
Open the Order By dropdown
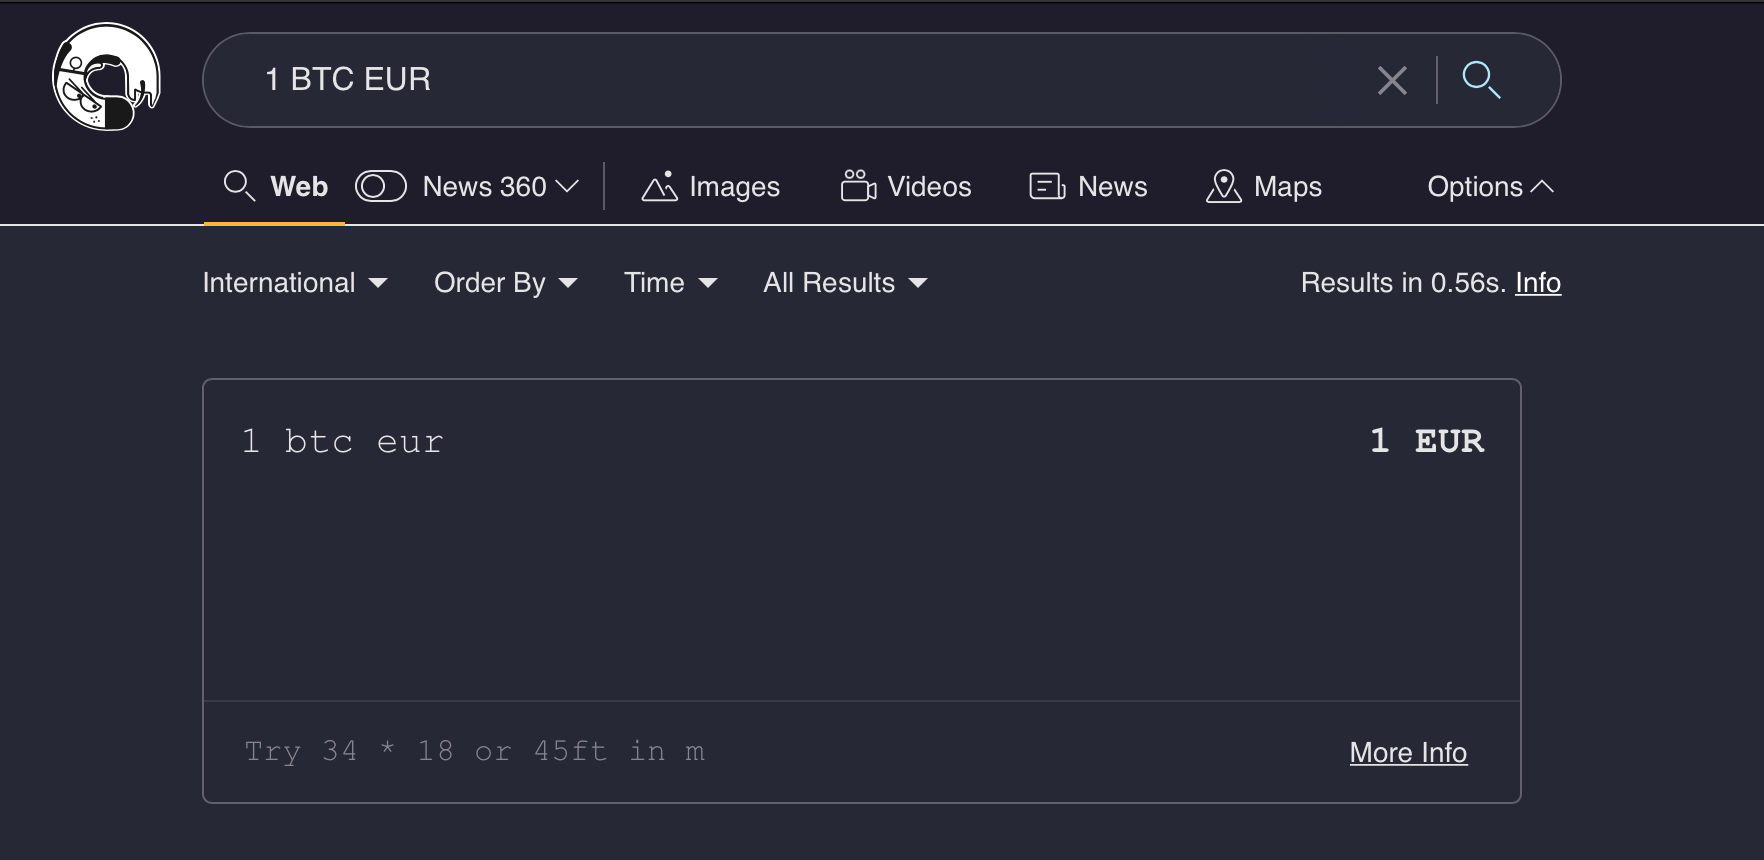[505, 283]
